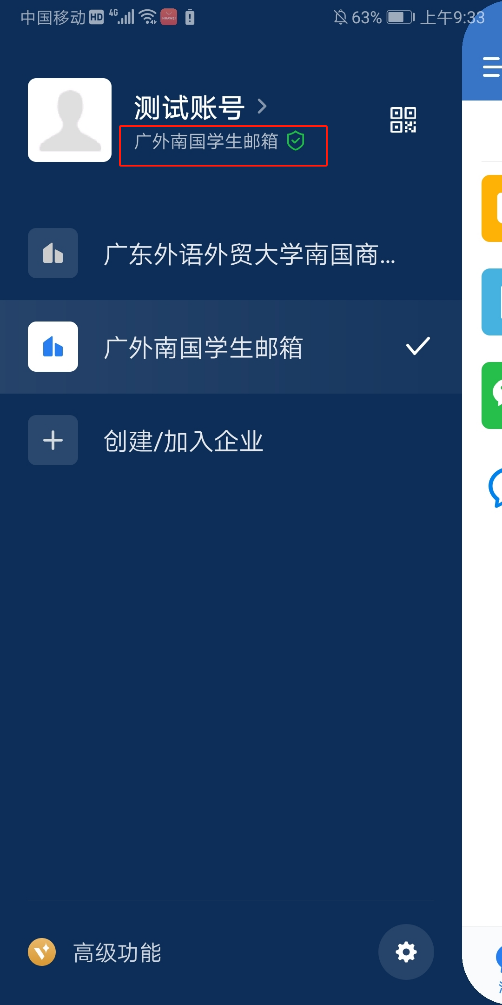Tap the blue 广外南国学生邮箱 organization icon

click(x=53, y=347)
